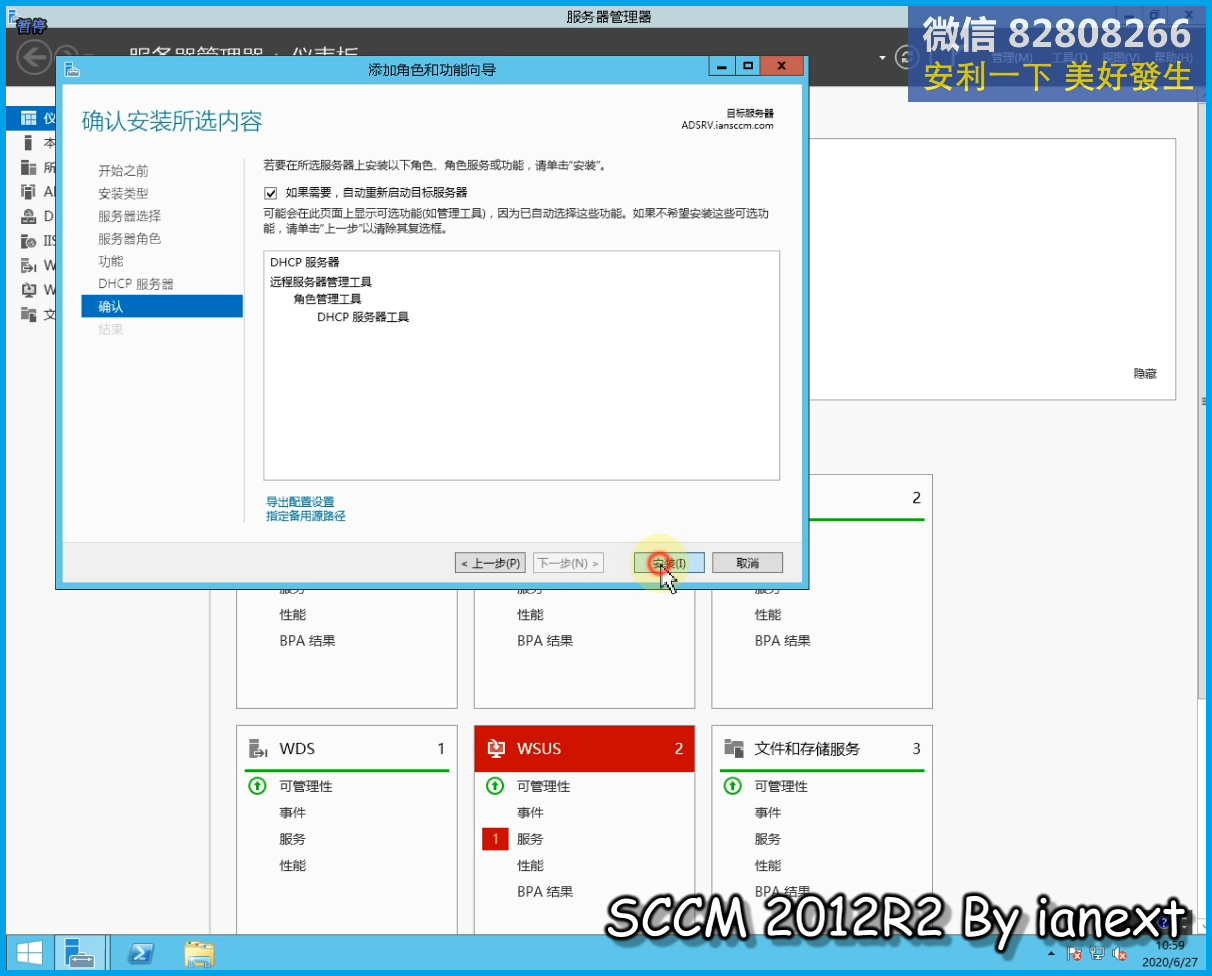Image resolution: width=1212 pixels, height=976 pixels.
Task: Toggle automatic restart of destination server checkbox
Action: click(270, 193)
